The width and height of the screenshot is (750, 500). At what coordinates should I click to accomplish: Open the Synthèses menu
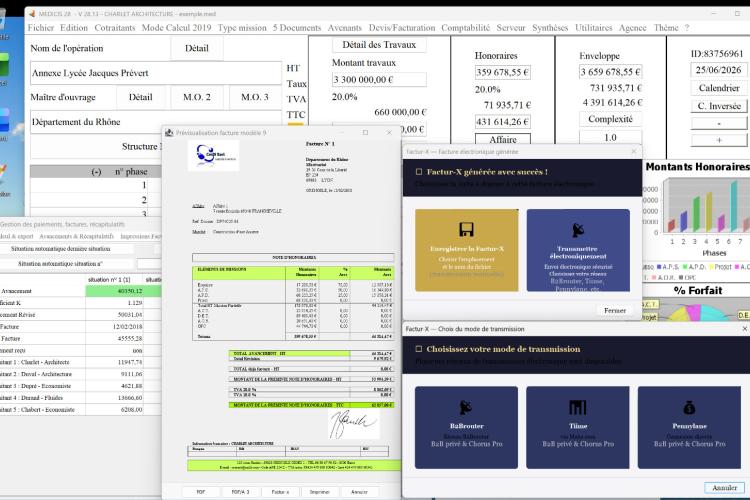[550, 28]
